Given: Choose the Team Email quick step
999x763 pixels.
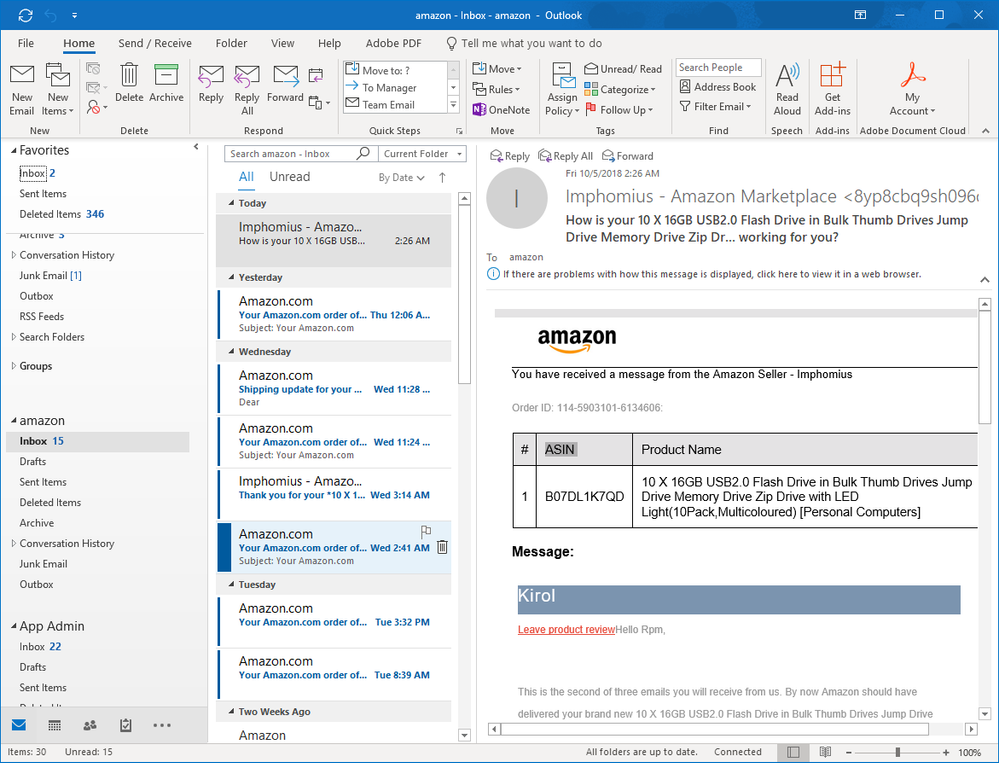Looking at the screenshot, I should pyautogui.click(x=396, y=104).
